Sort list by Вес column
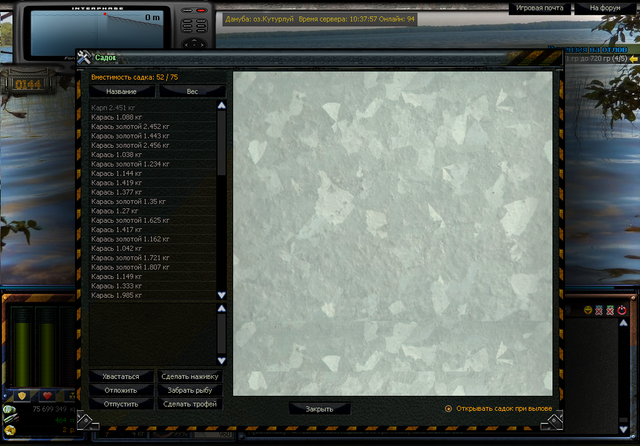Screen dimensions: 640x446 pos(192,91)
